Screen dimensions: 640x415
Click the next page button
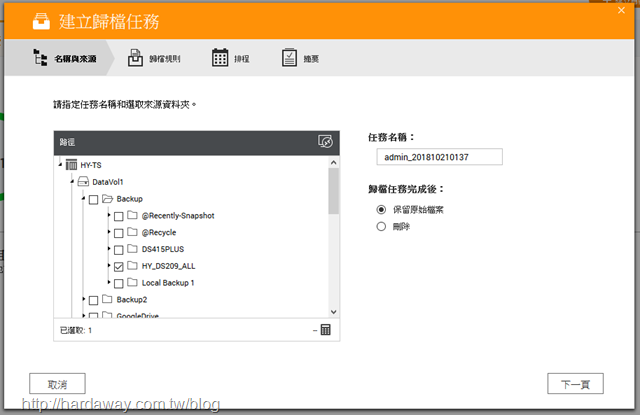[576, 384]
